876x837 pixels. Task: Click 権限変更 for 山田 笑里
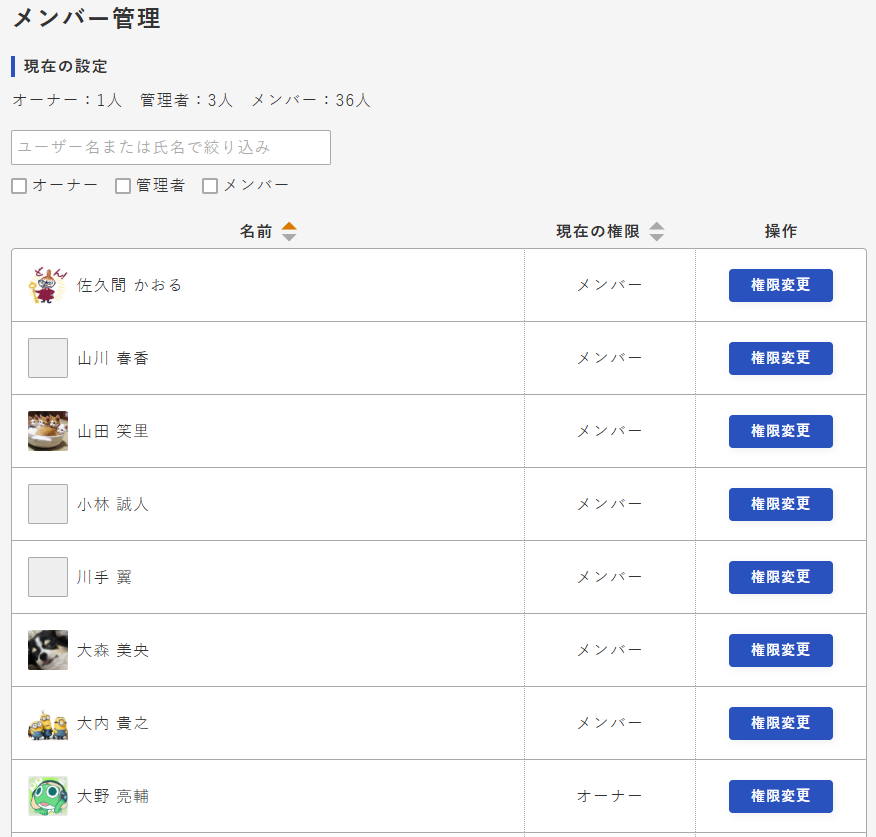point(780,431)
